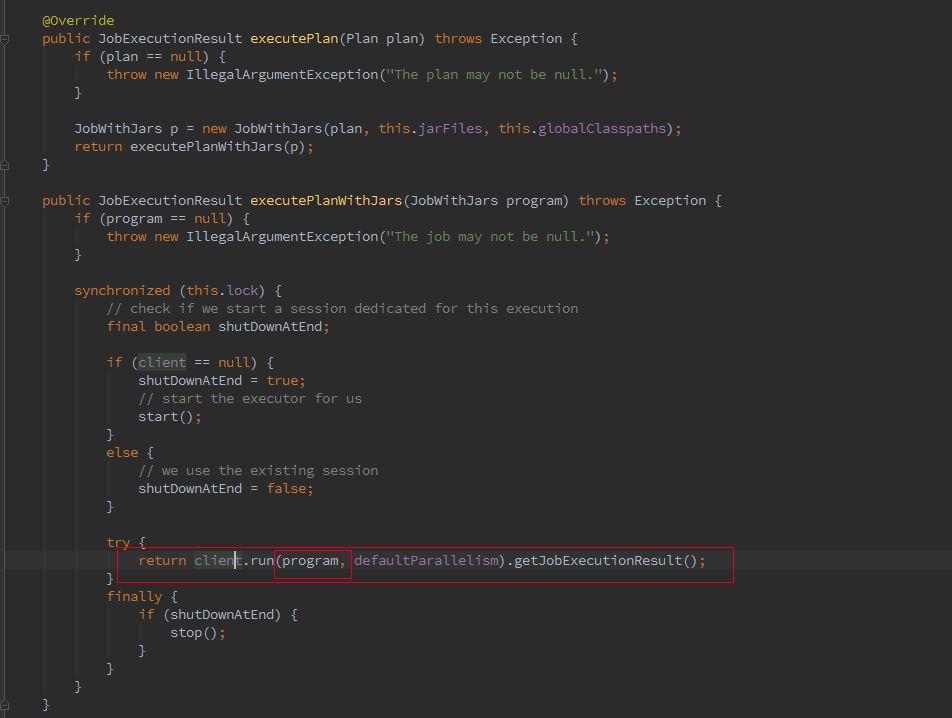
Task: Click the try keyword
Action: click(118, 543)
